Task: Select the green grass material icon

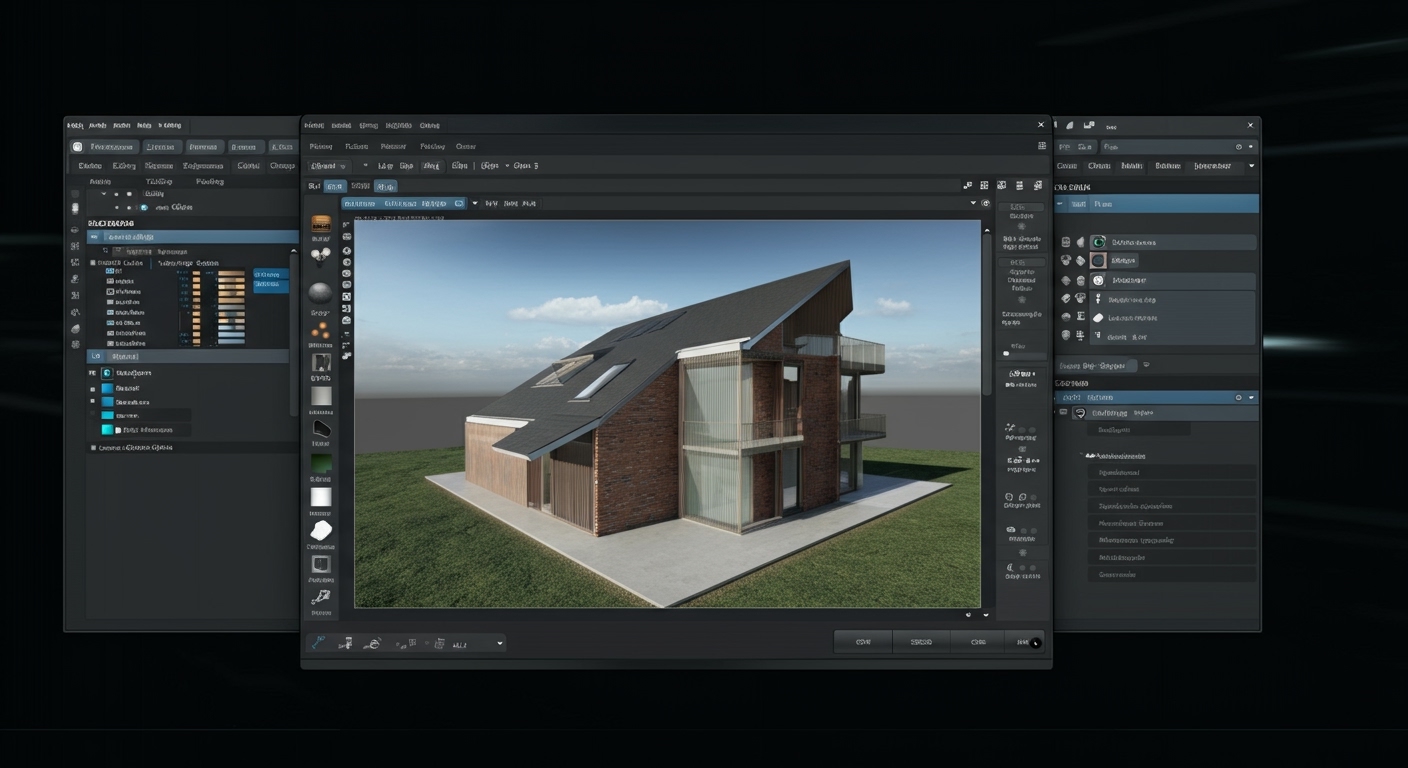Action: coord(321,462)
